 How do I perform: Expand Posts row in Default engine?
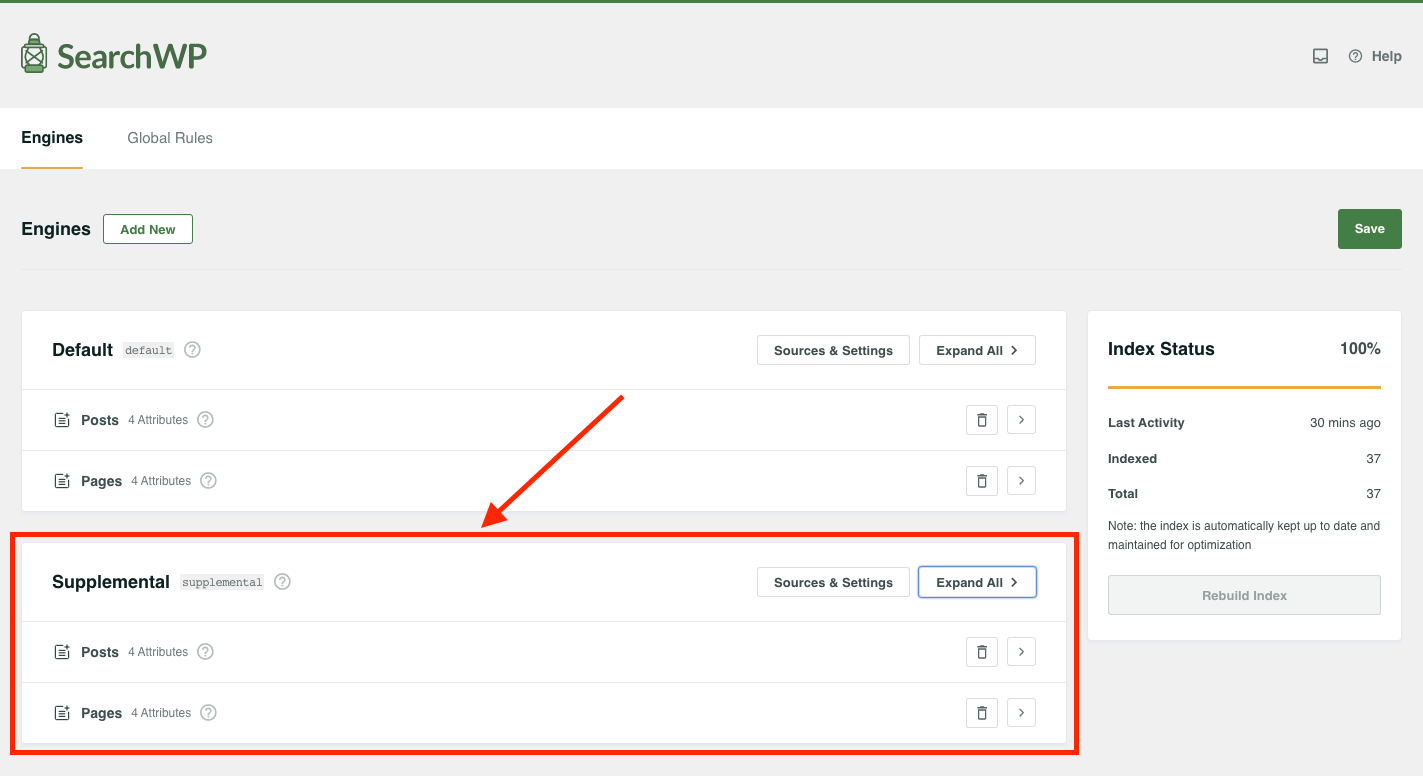(1021, 420)
